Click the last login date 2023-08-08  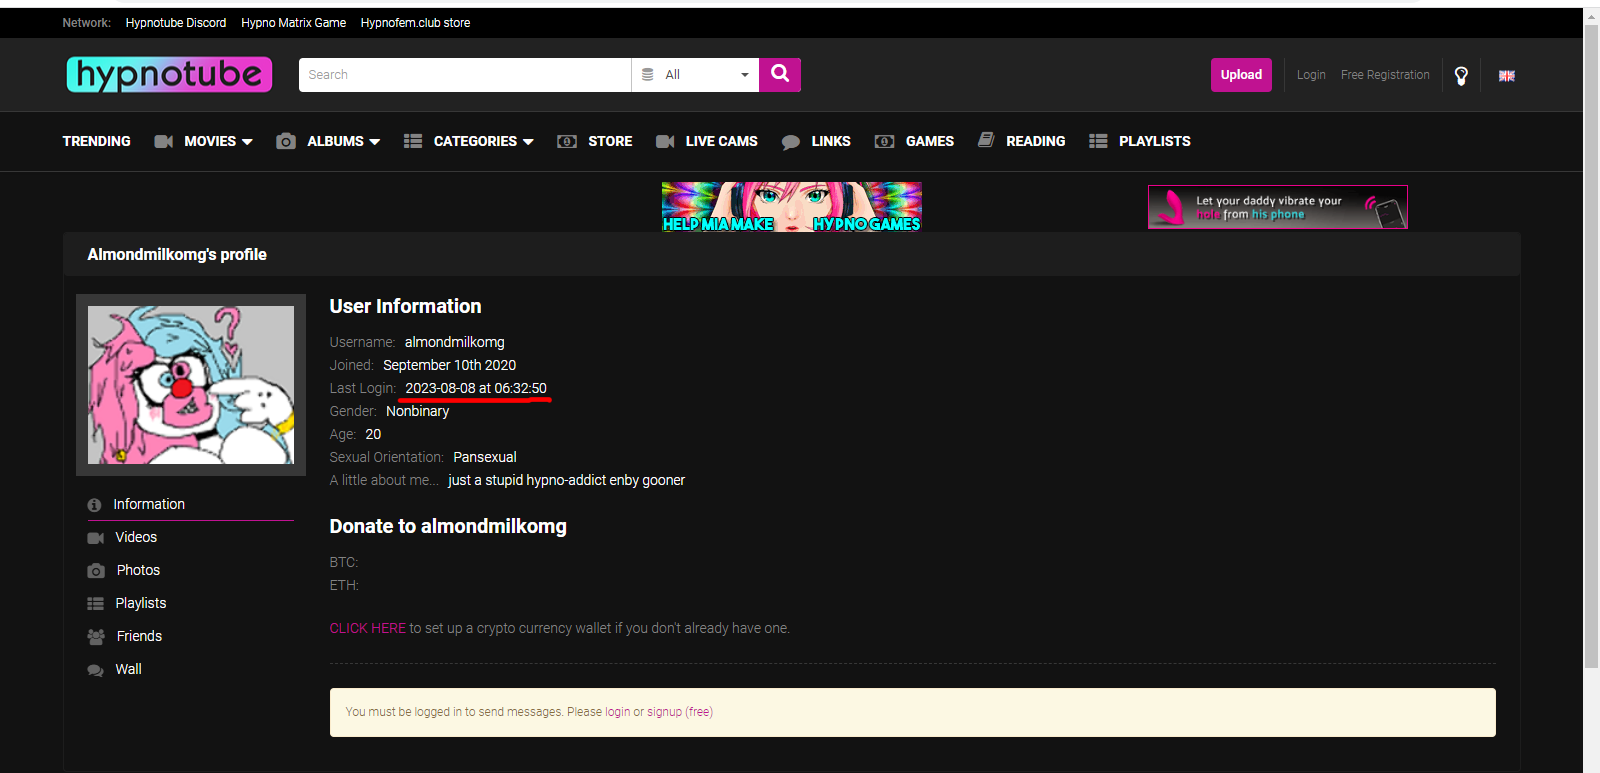(x=476, y=388)
